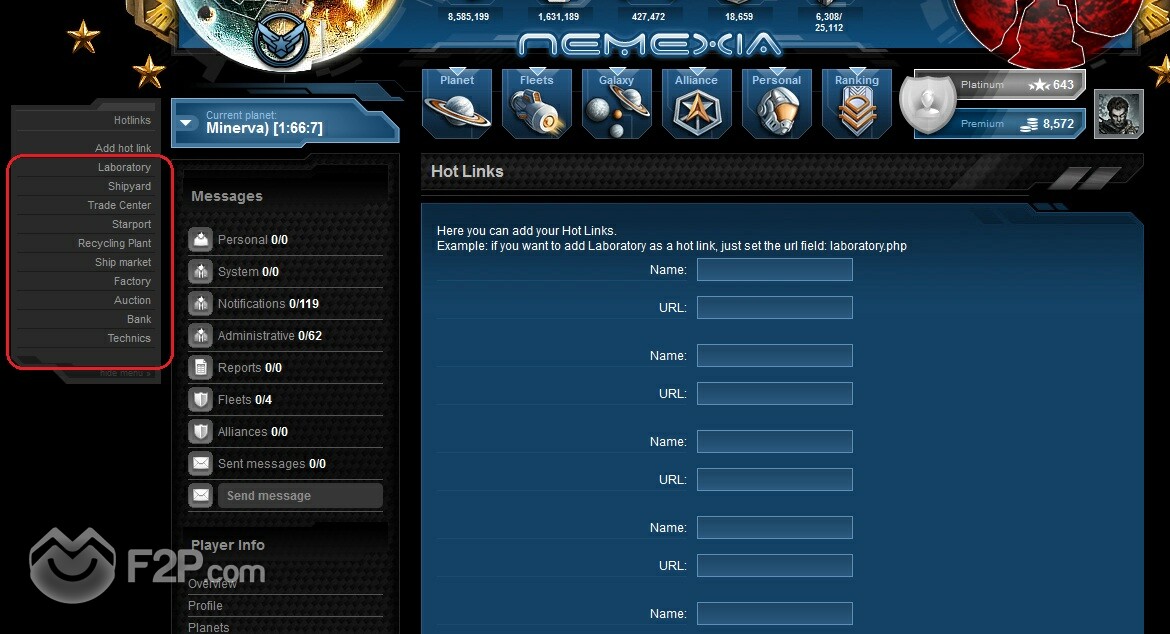Open the Planet navigation icon

tap(457, 104)
